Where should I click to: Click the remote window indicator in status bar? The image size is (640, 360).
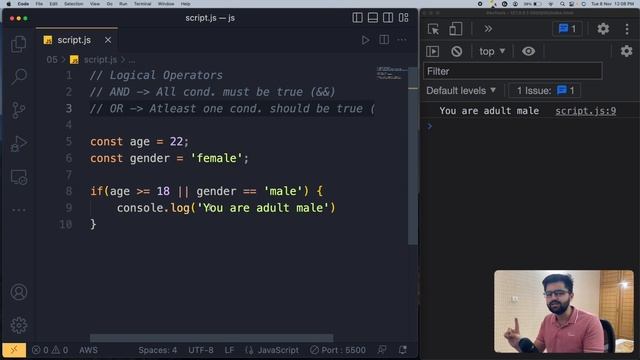pyautogui.click(x=14, y=350)
